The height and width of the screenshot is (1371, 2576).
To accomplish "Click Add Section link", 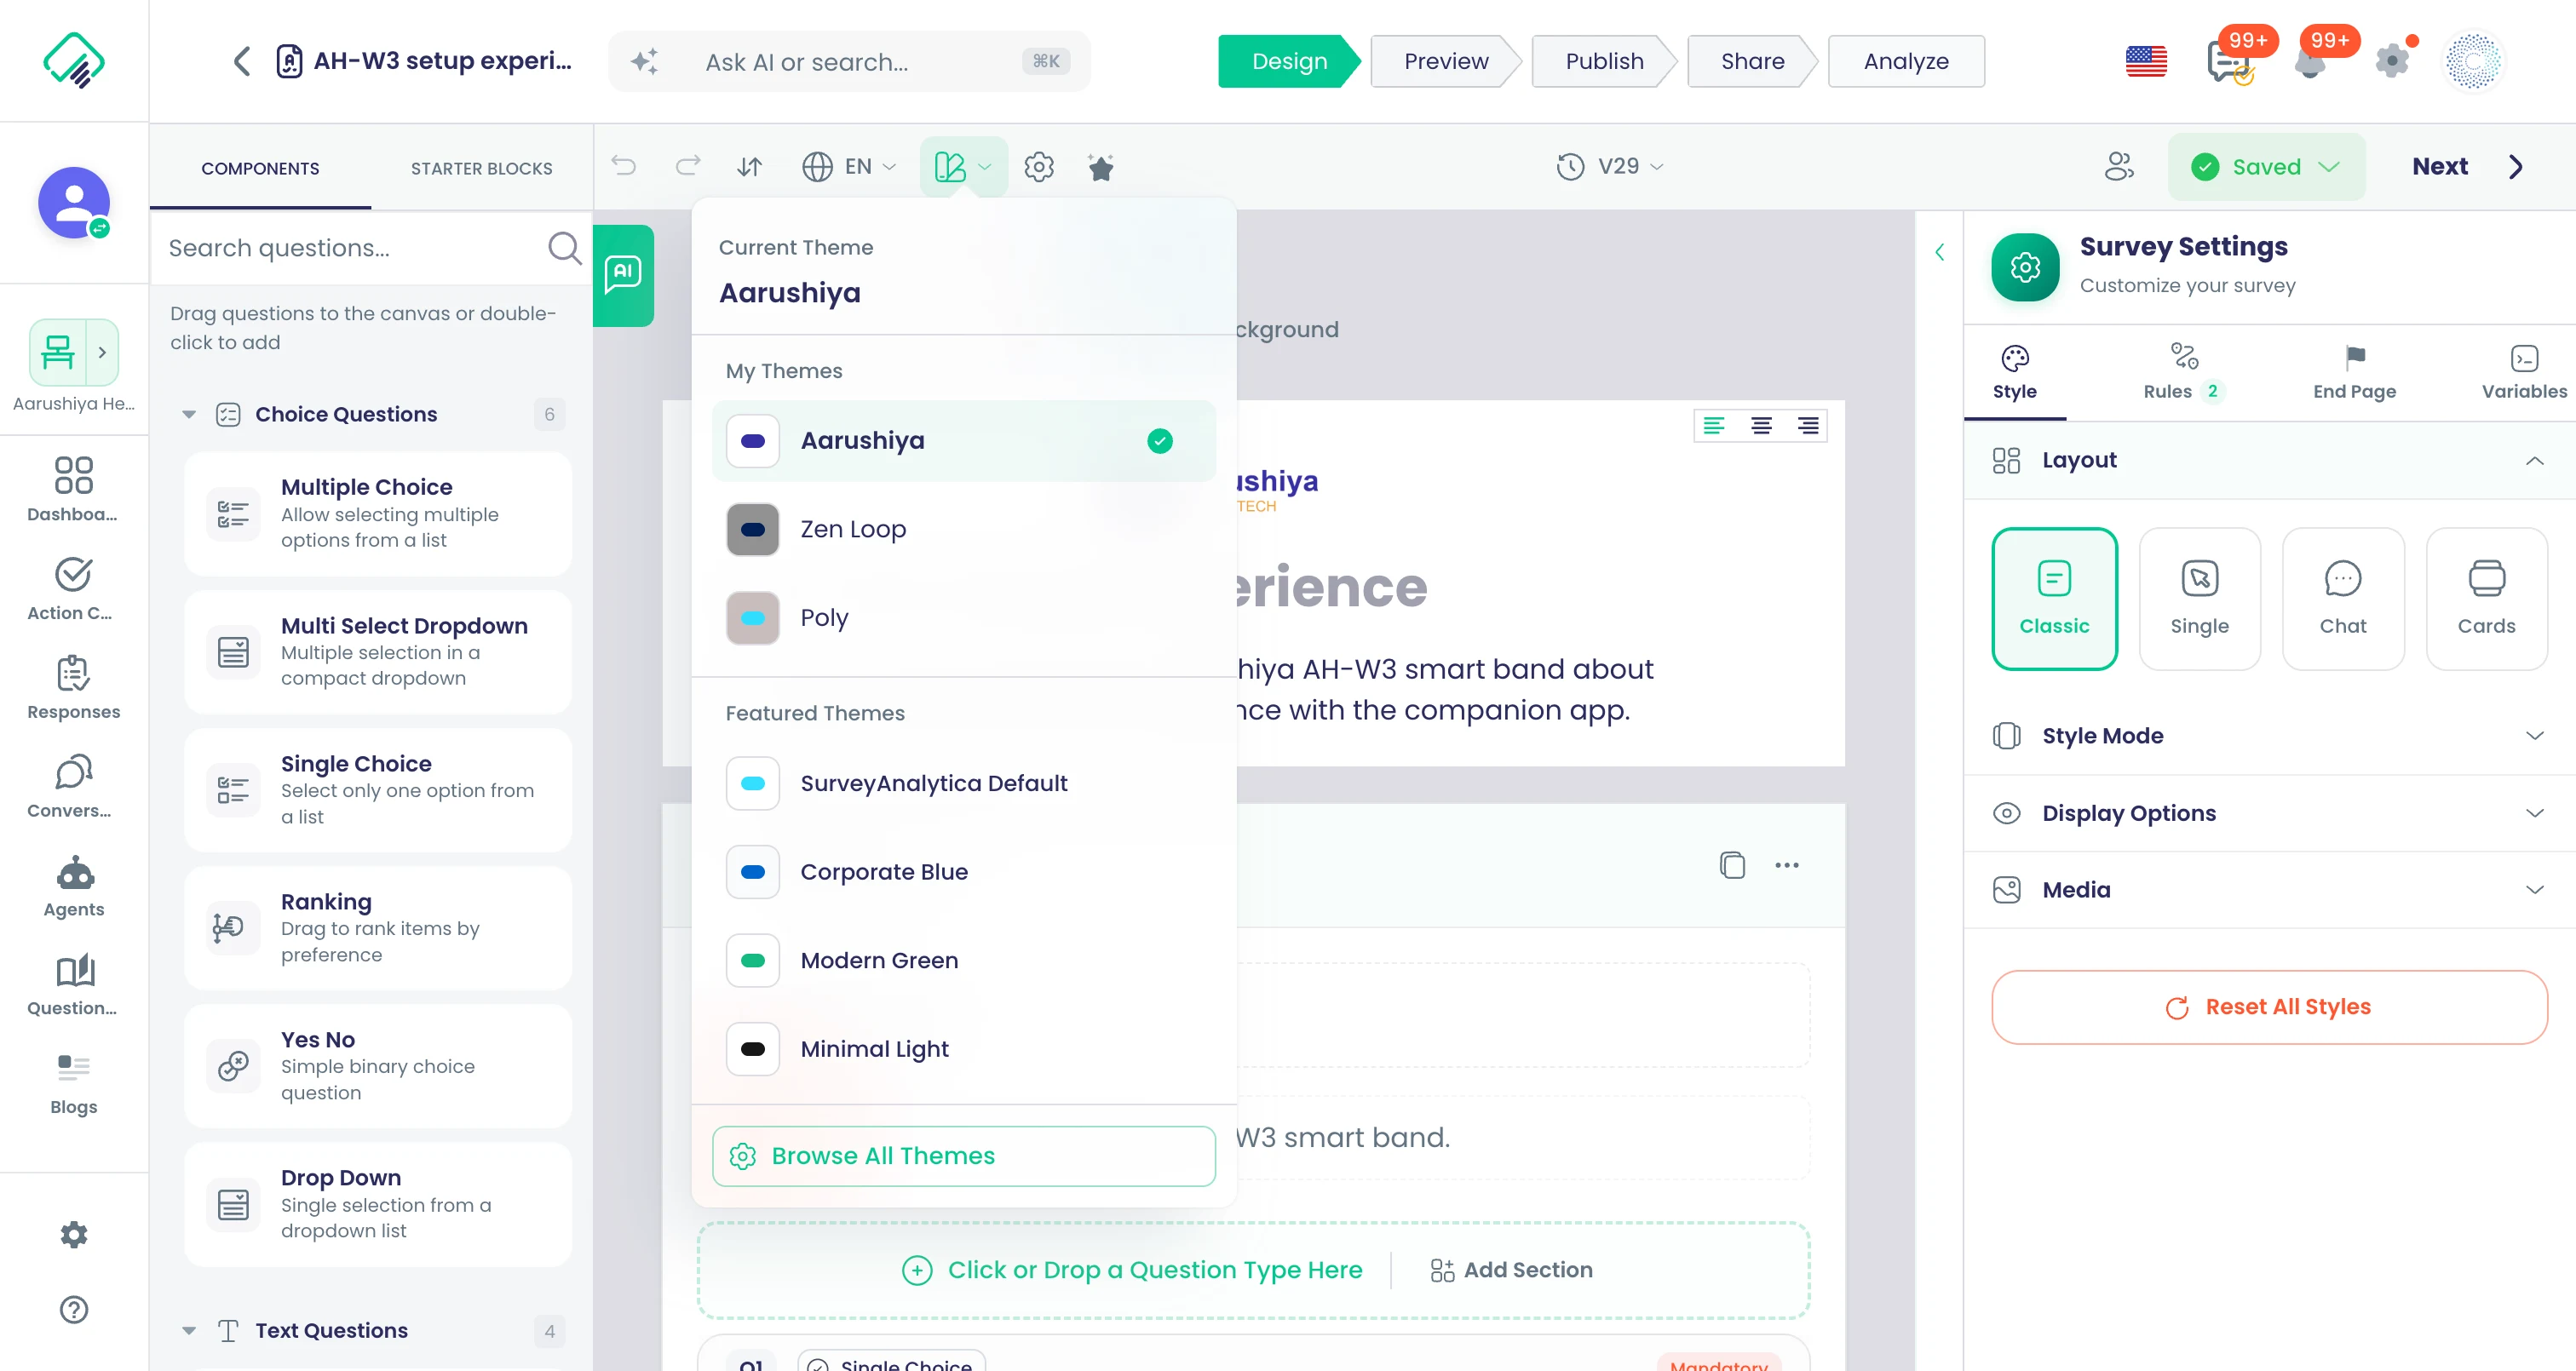I will coord(1511,1269).
